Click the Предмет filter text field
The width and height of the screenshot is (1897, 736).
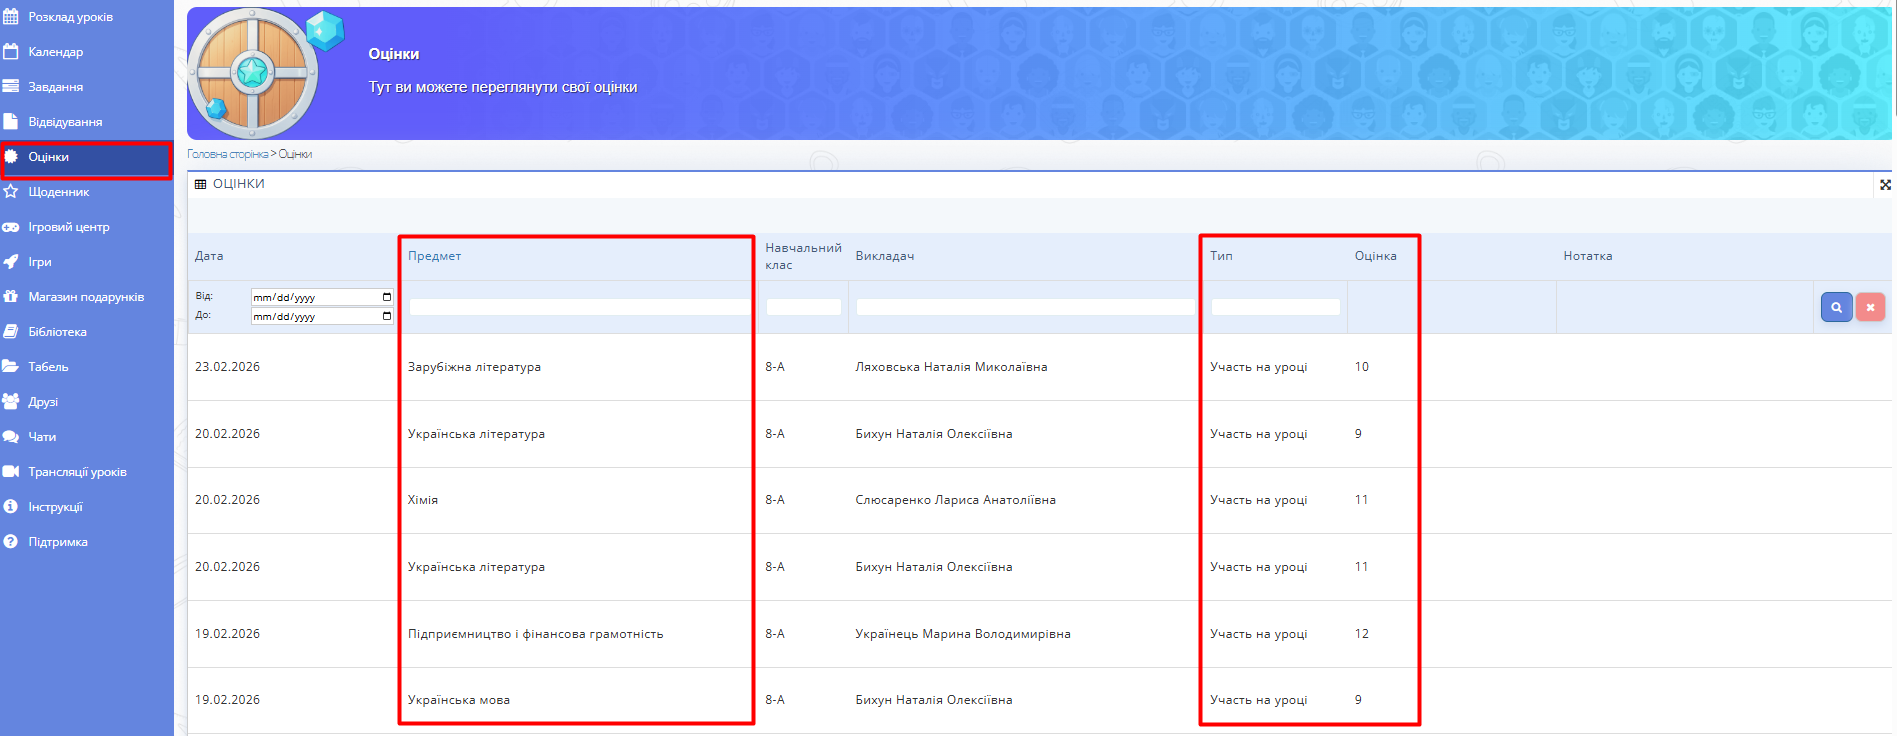pos(579,307)
